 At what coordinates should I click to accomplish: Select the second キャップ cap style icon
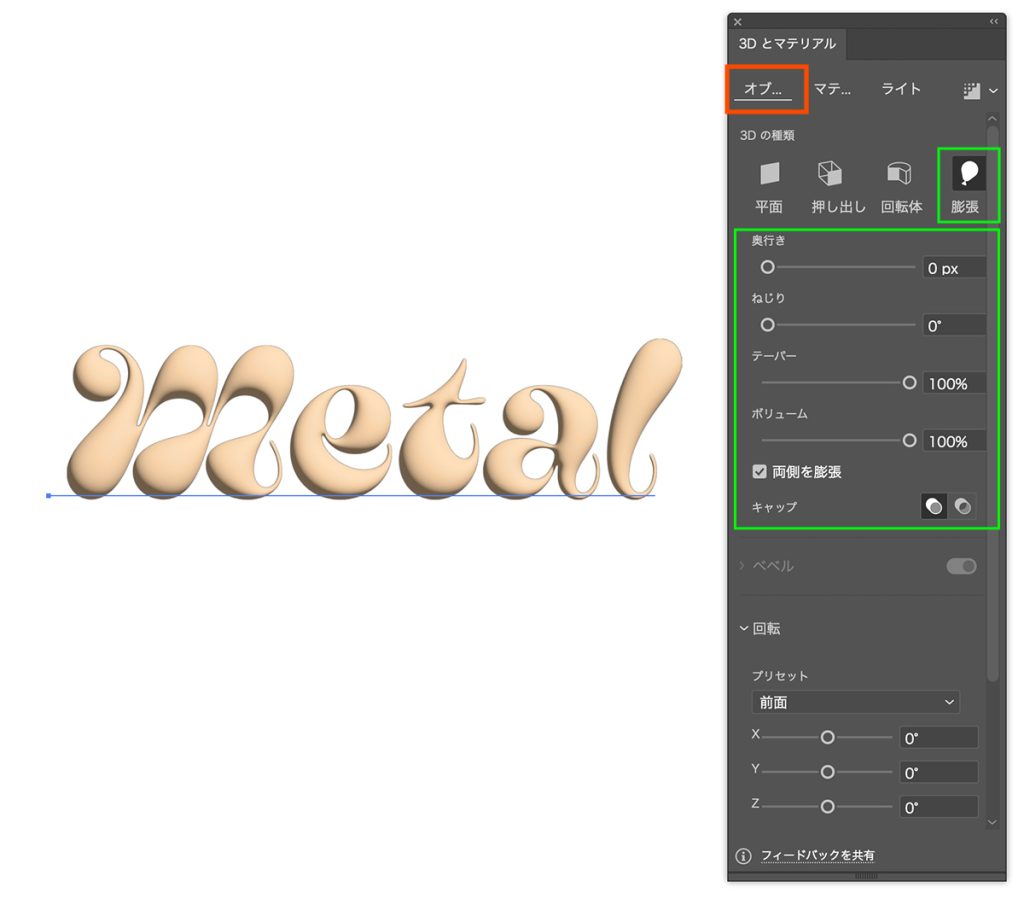click(962, 505)
